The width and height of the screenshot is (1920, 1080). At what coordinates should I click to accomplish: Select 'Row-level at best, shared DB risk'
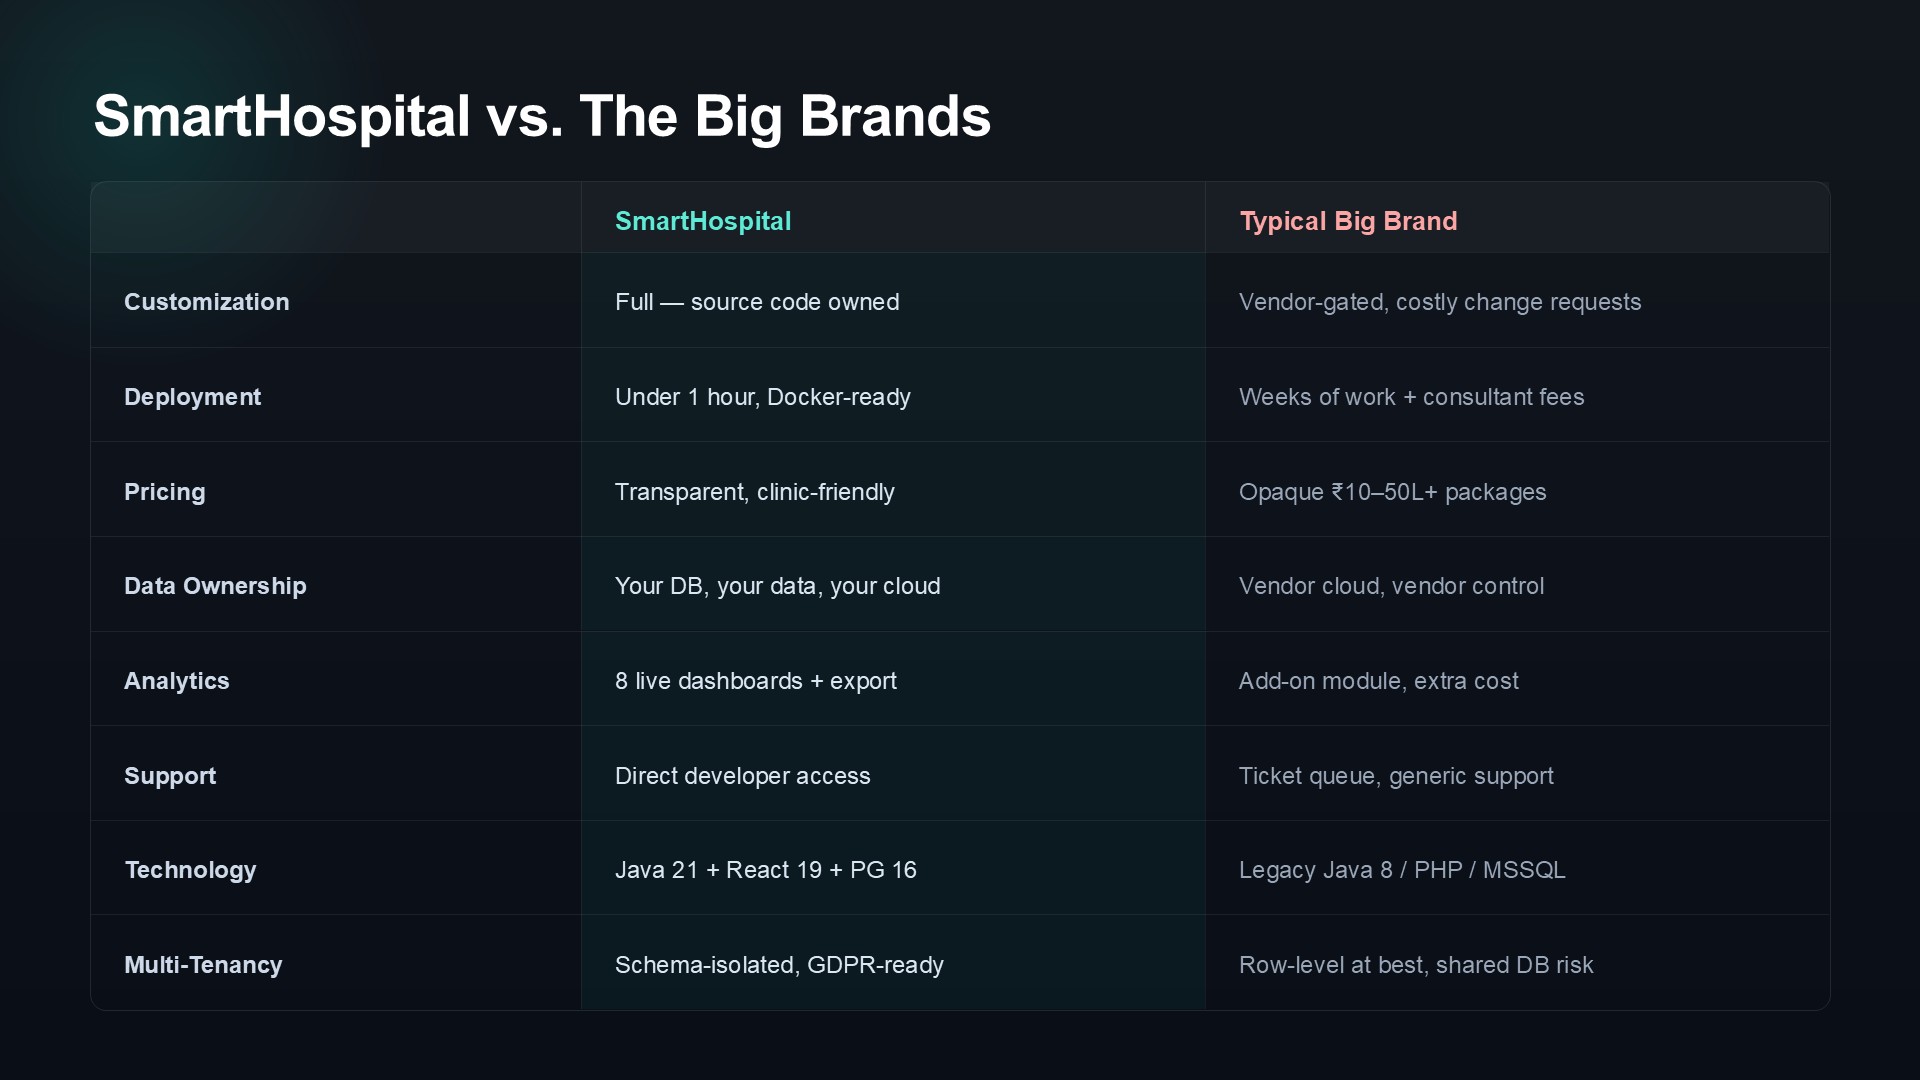1416,965
